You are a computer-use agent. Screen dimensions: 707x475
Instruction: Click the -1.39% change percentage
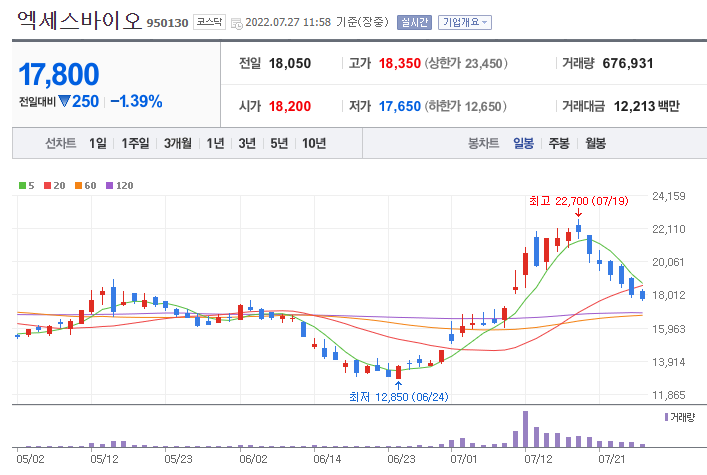pos(136,101)
